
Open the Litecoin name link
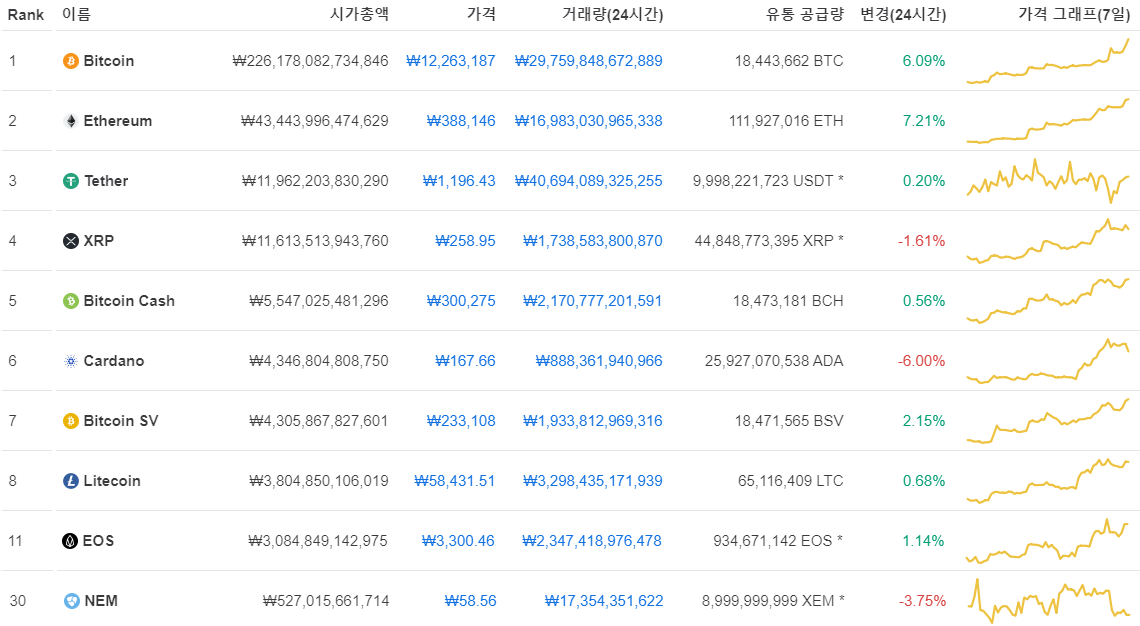coord(112,481)
